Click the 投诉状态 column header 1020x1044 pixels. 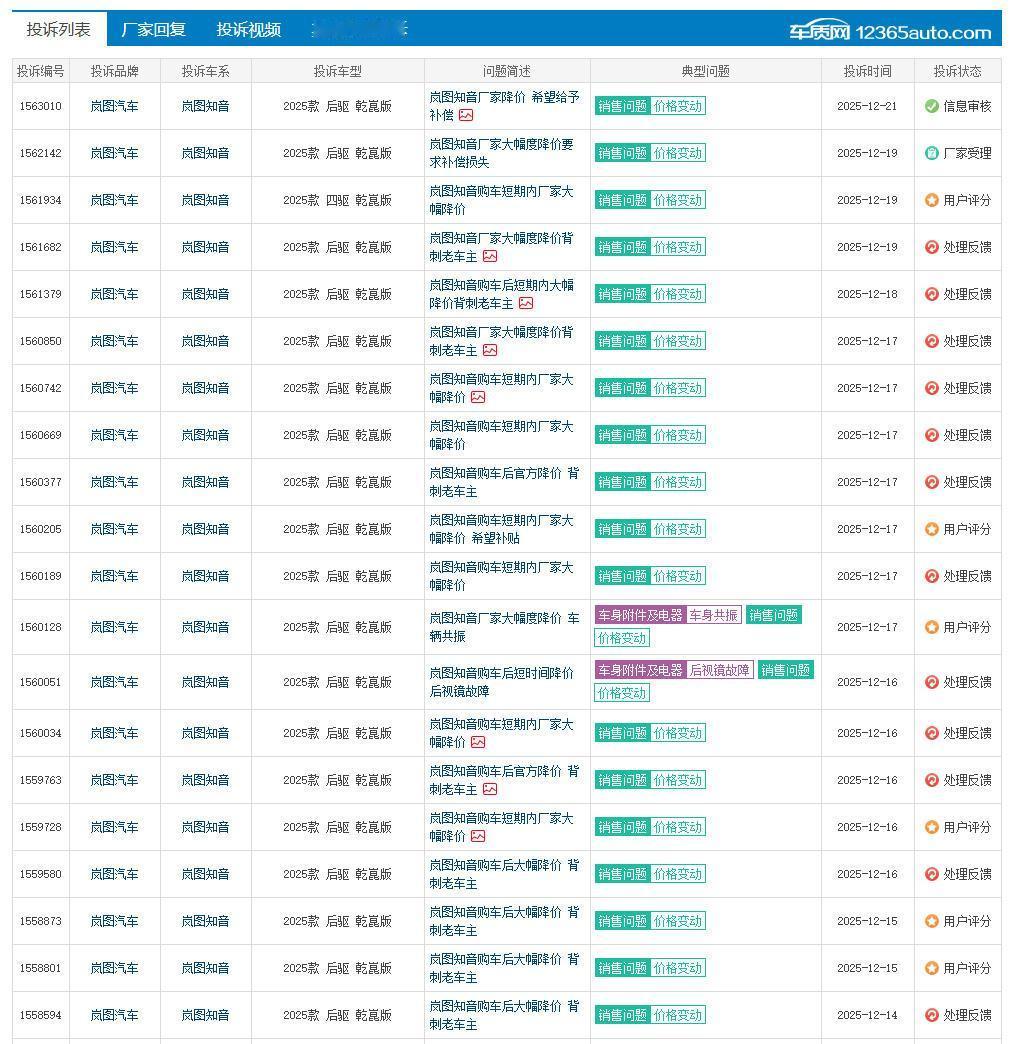(x=957, y=71)
